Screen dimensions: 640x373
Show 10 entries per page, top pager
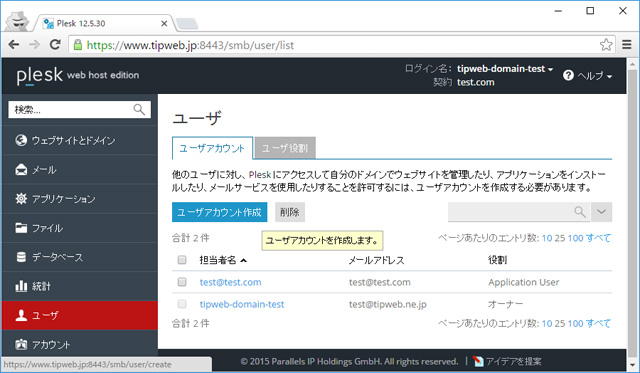coord(547,238)
